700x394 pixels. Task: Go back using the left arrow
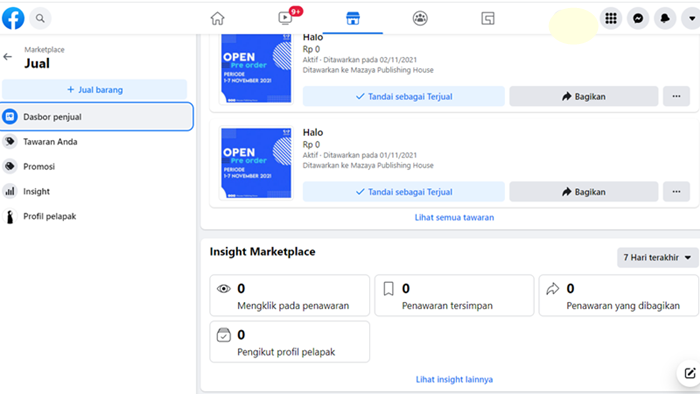tap(8, 57)
